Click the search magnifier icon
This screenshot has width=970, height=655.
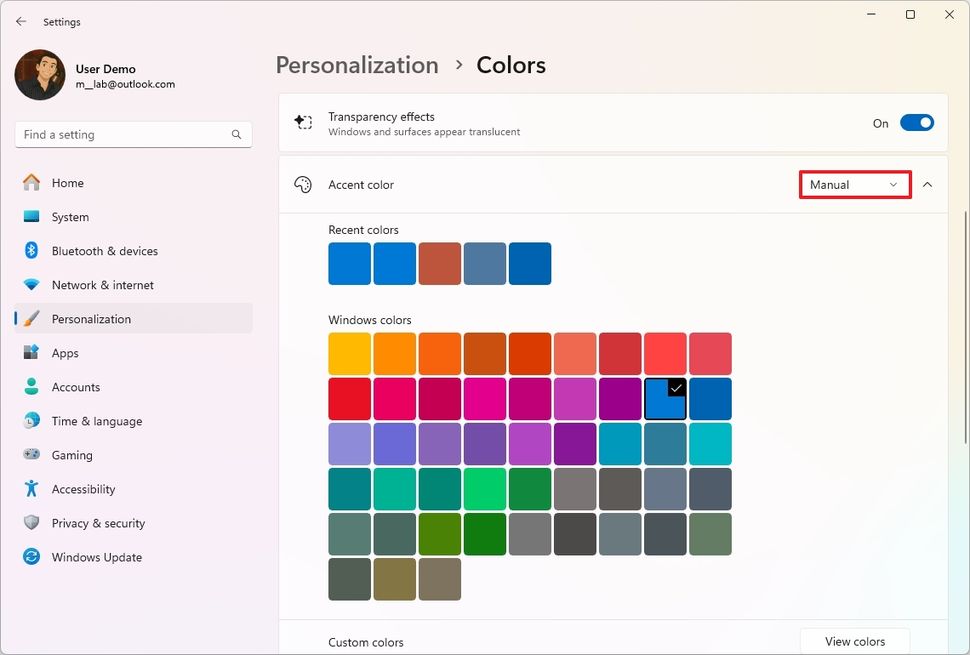(x=237, y=135)
